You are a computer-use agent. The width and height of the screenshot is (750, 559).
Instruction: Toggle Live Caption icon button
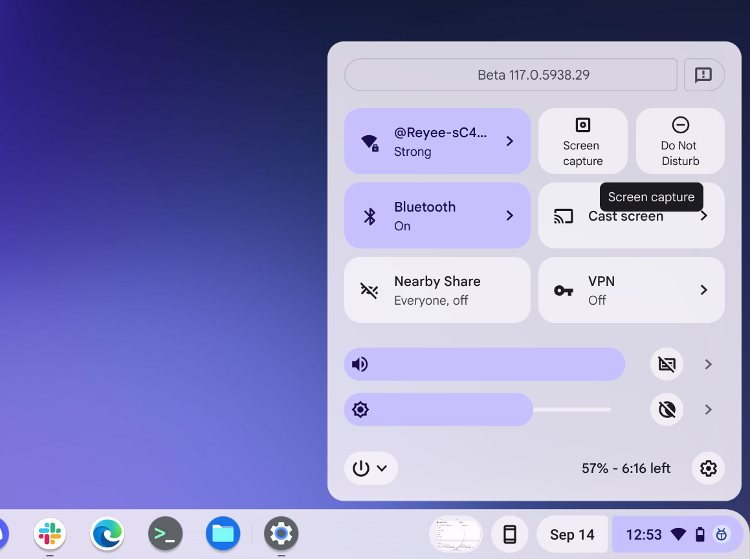point(667,364)
